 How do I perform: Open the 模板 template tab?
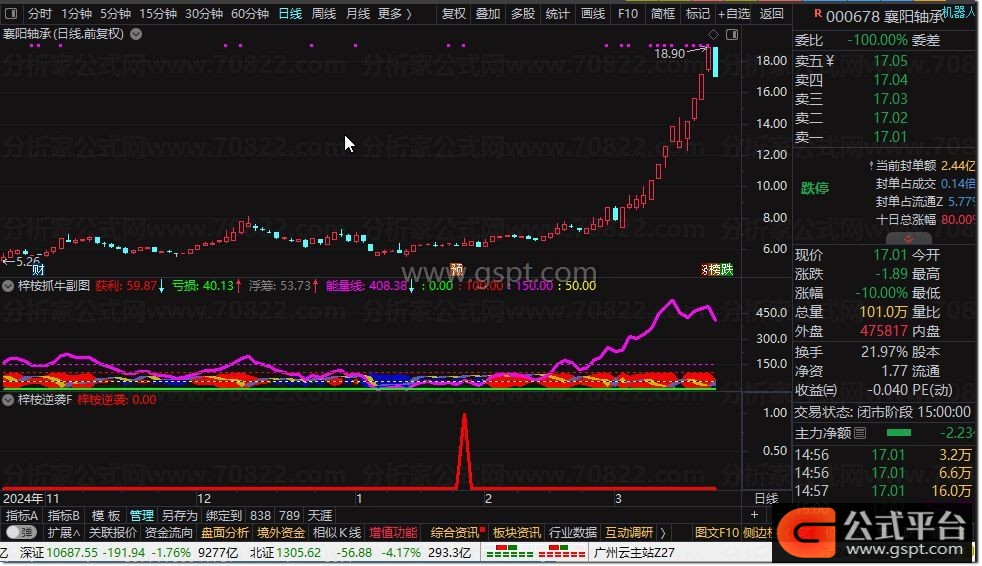point(106,515)
